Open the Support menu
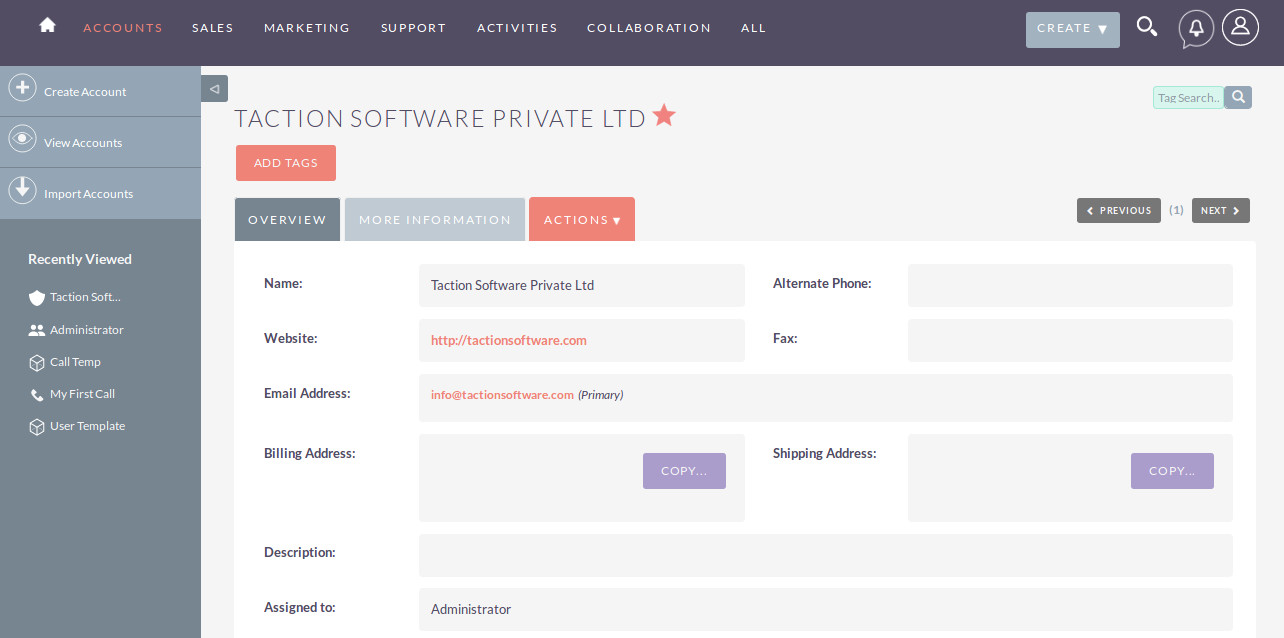This screenshot has height=638, width=1284. [x=414, y=28]
